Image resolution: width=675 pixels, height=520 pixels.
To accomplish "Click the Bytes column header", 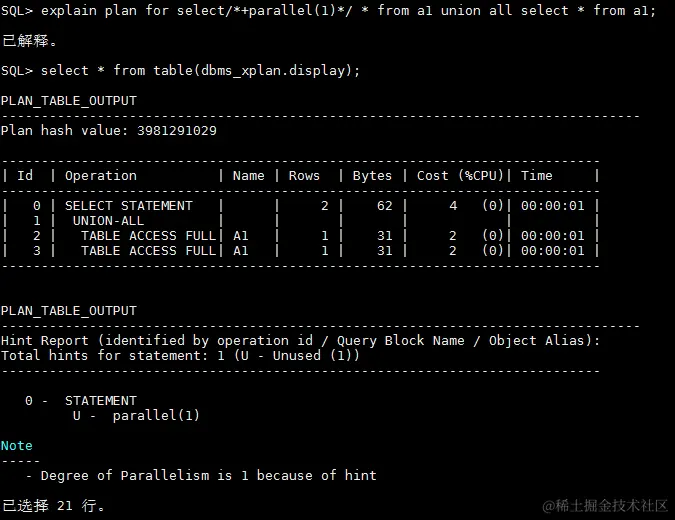I will pyautogui.click(x=372, y=176).
